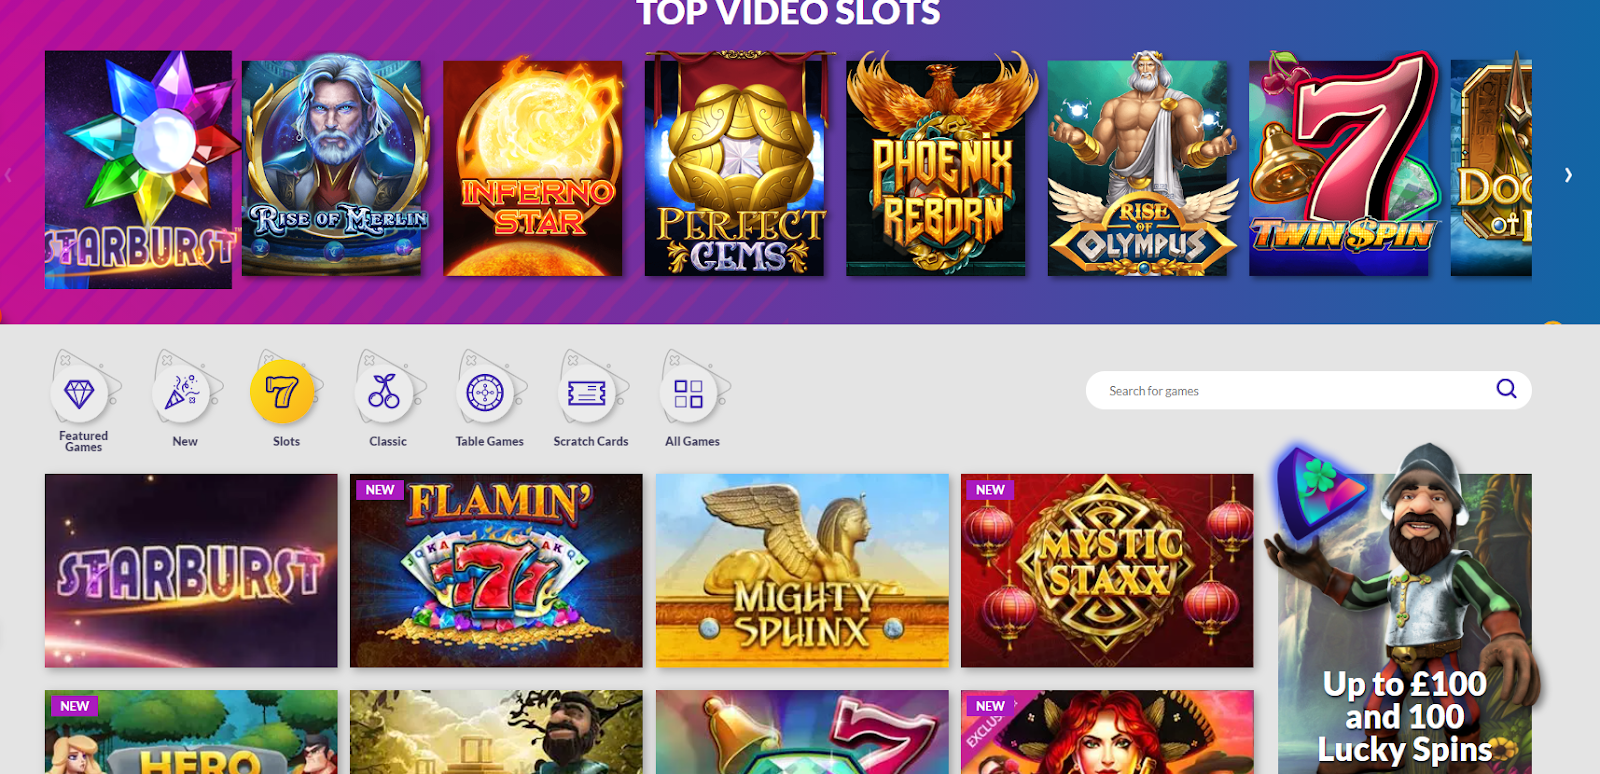The image size is (1600, 774).
Task: Click the TOP VIDEO SLOTS heading
Action: (x=788, y=13)
